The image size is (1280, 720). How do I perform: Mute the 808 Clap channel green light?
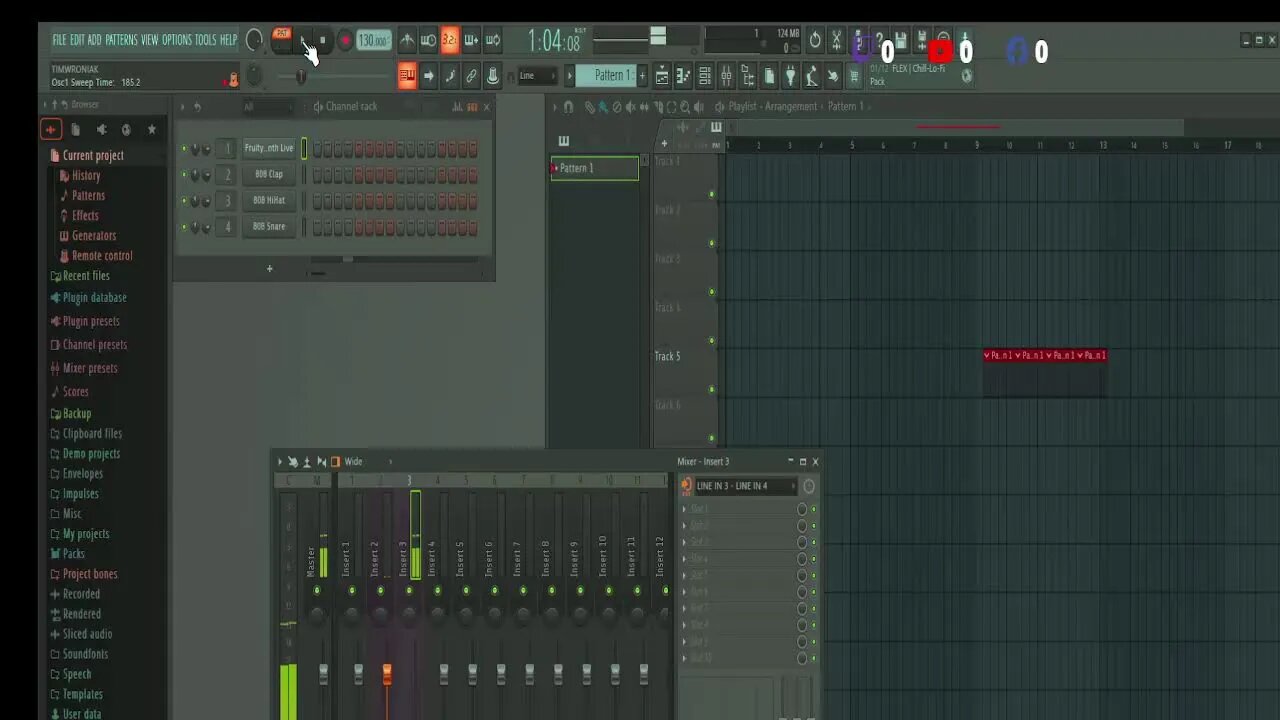coord(183,175)
